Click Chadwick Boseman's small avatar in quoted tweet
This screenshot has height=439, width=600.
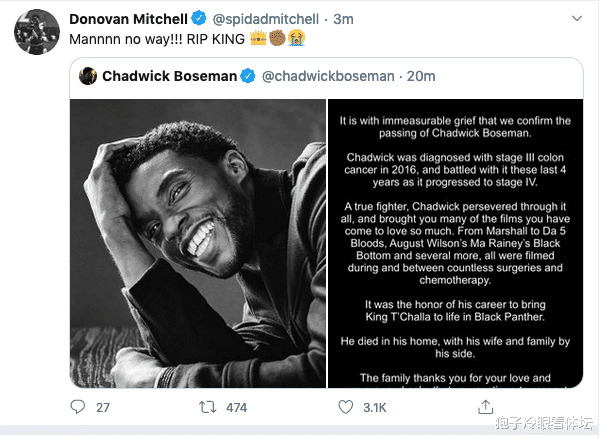[x=88, y=77]
